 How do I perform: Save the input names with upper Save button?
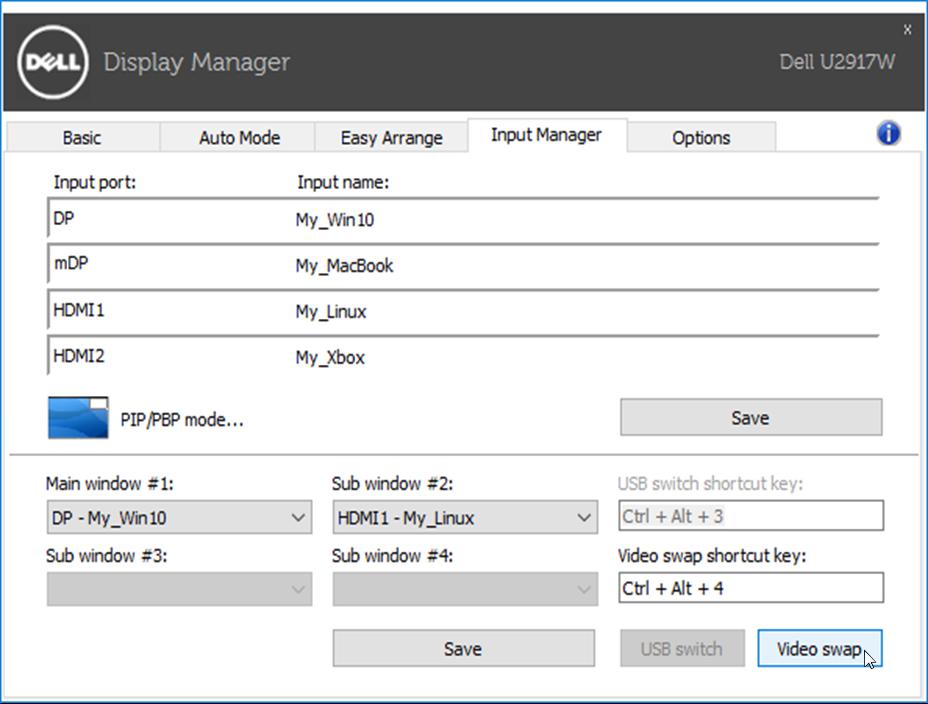pyautogui.click(x=751, y=418)
